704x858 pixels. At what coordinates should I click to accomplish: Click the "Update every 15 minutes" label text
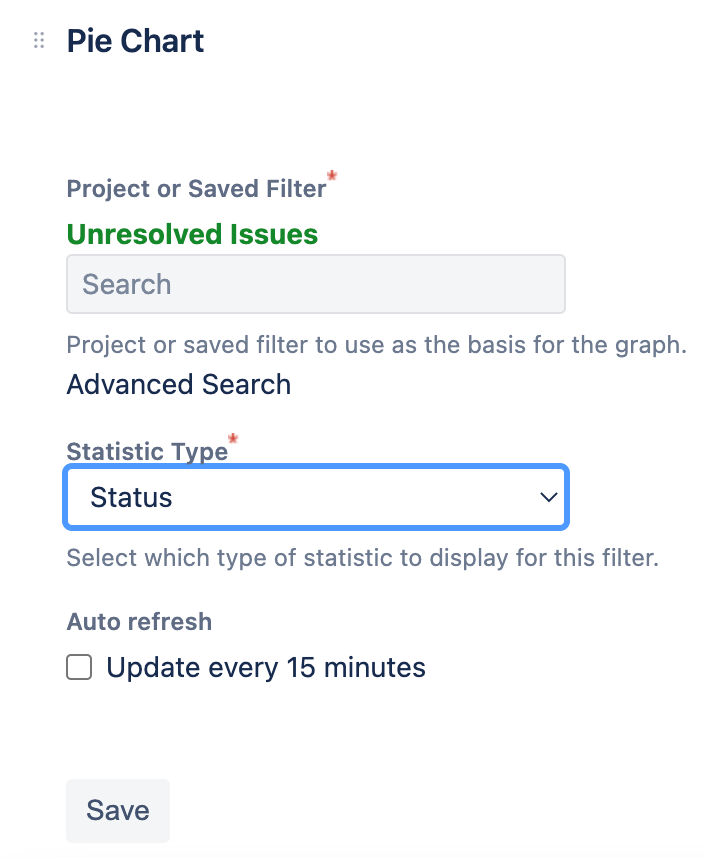(x=266, y=667)
